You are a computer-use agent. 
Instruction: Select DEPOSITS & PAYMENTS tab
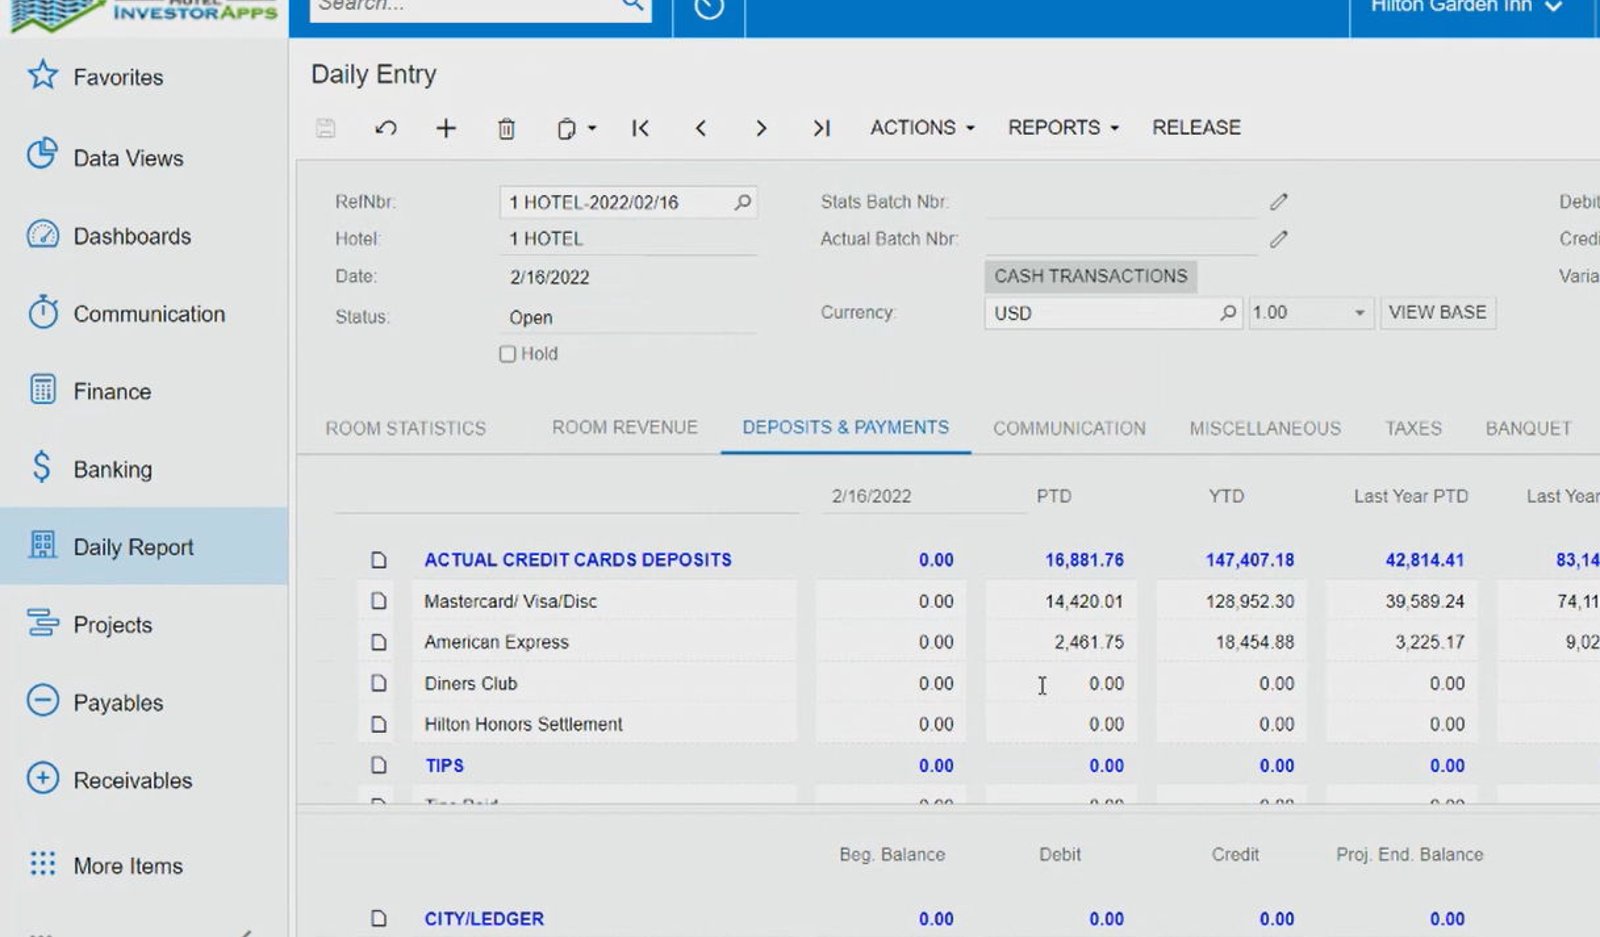pos(845,427)
